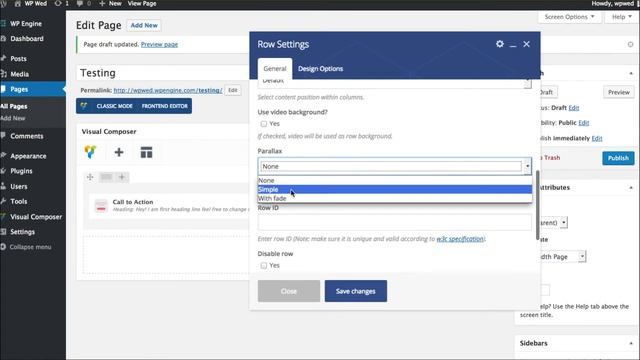640x360 pixels.
Task: Click the Testing page title field
Action: pos(162,73)
